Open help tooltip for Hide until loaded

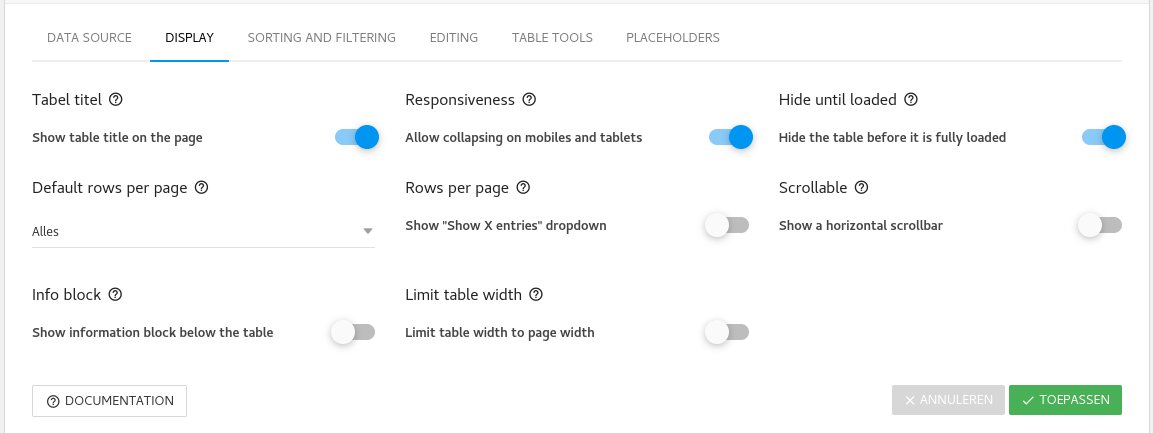coord(910,99)
